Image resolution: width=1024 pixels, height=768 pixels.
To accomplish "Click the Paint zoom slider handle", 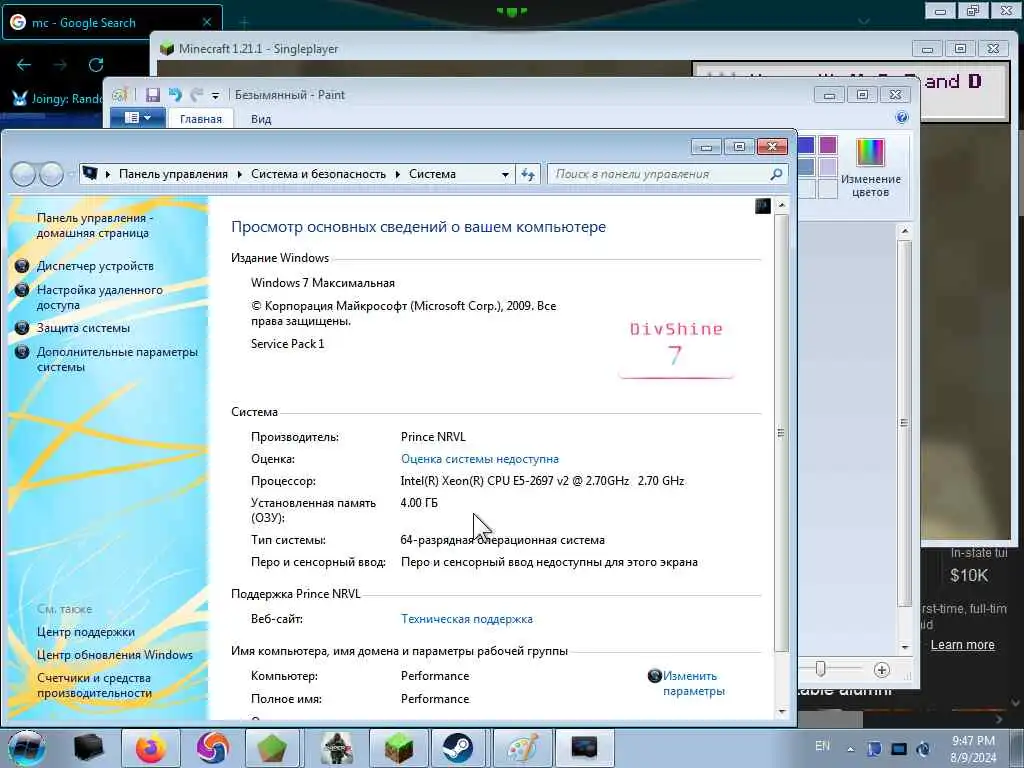I will click(821, 669).
